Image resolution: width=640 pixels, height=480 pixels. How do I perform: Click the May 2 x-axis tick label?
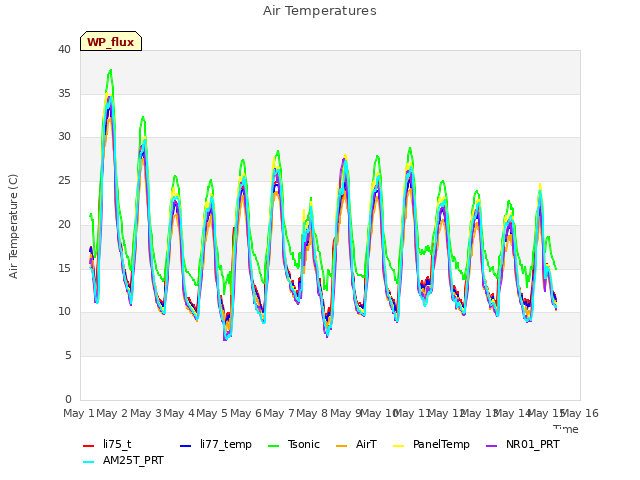[x=112, y=413]
